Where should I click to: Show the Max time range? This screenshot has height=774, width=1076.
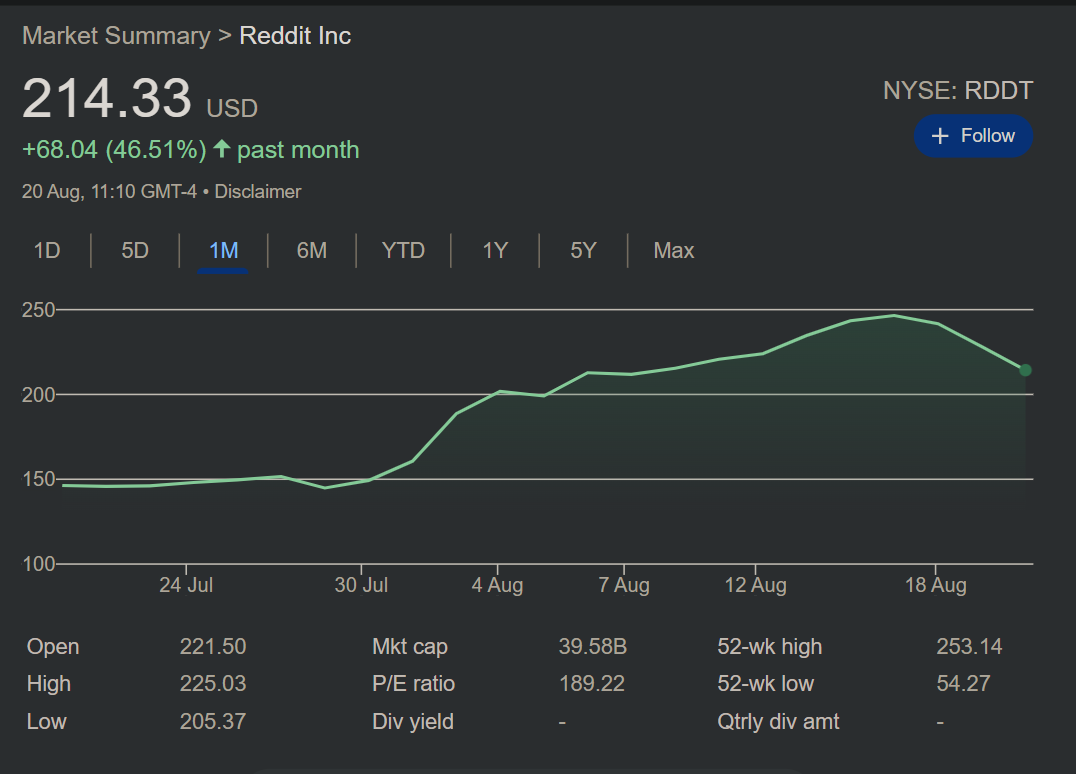click(x=673, y=250)
